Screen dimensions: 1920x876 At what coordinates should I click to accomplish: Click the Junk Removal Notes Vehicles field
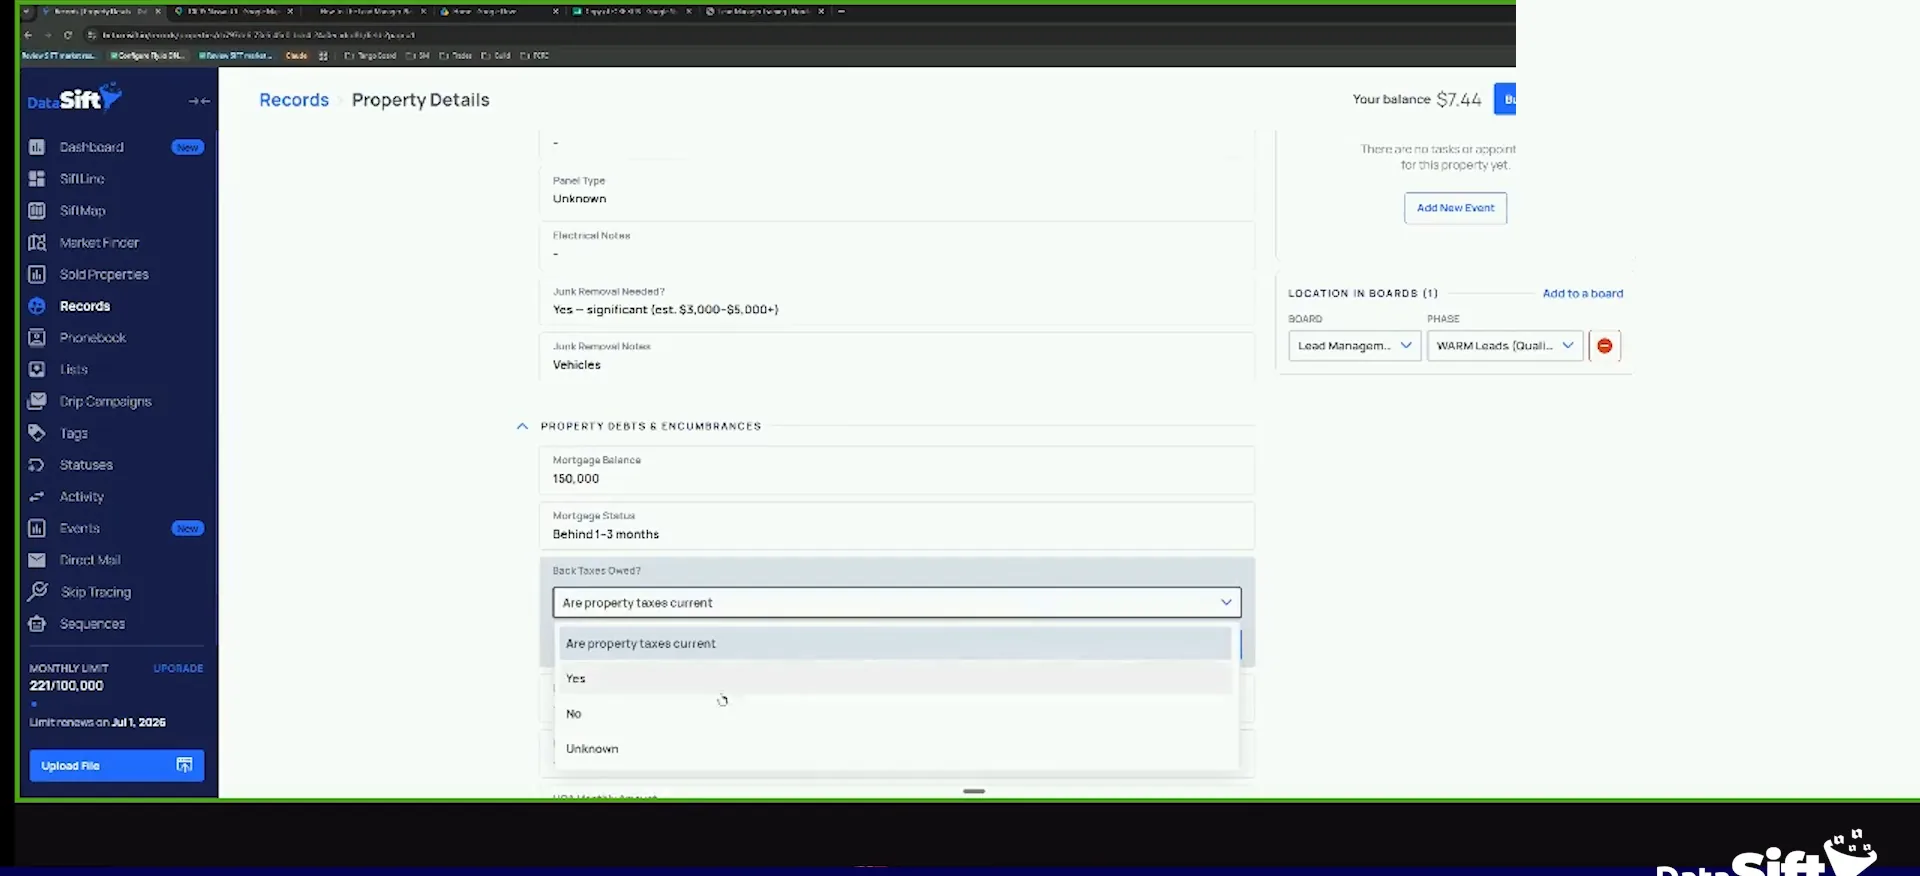896,357
